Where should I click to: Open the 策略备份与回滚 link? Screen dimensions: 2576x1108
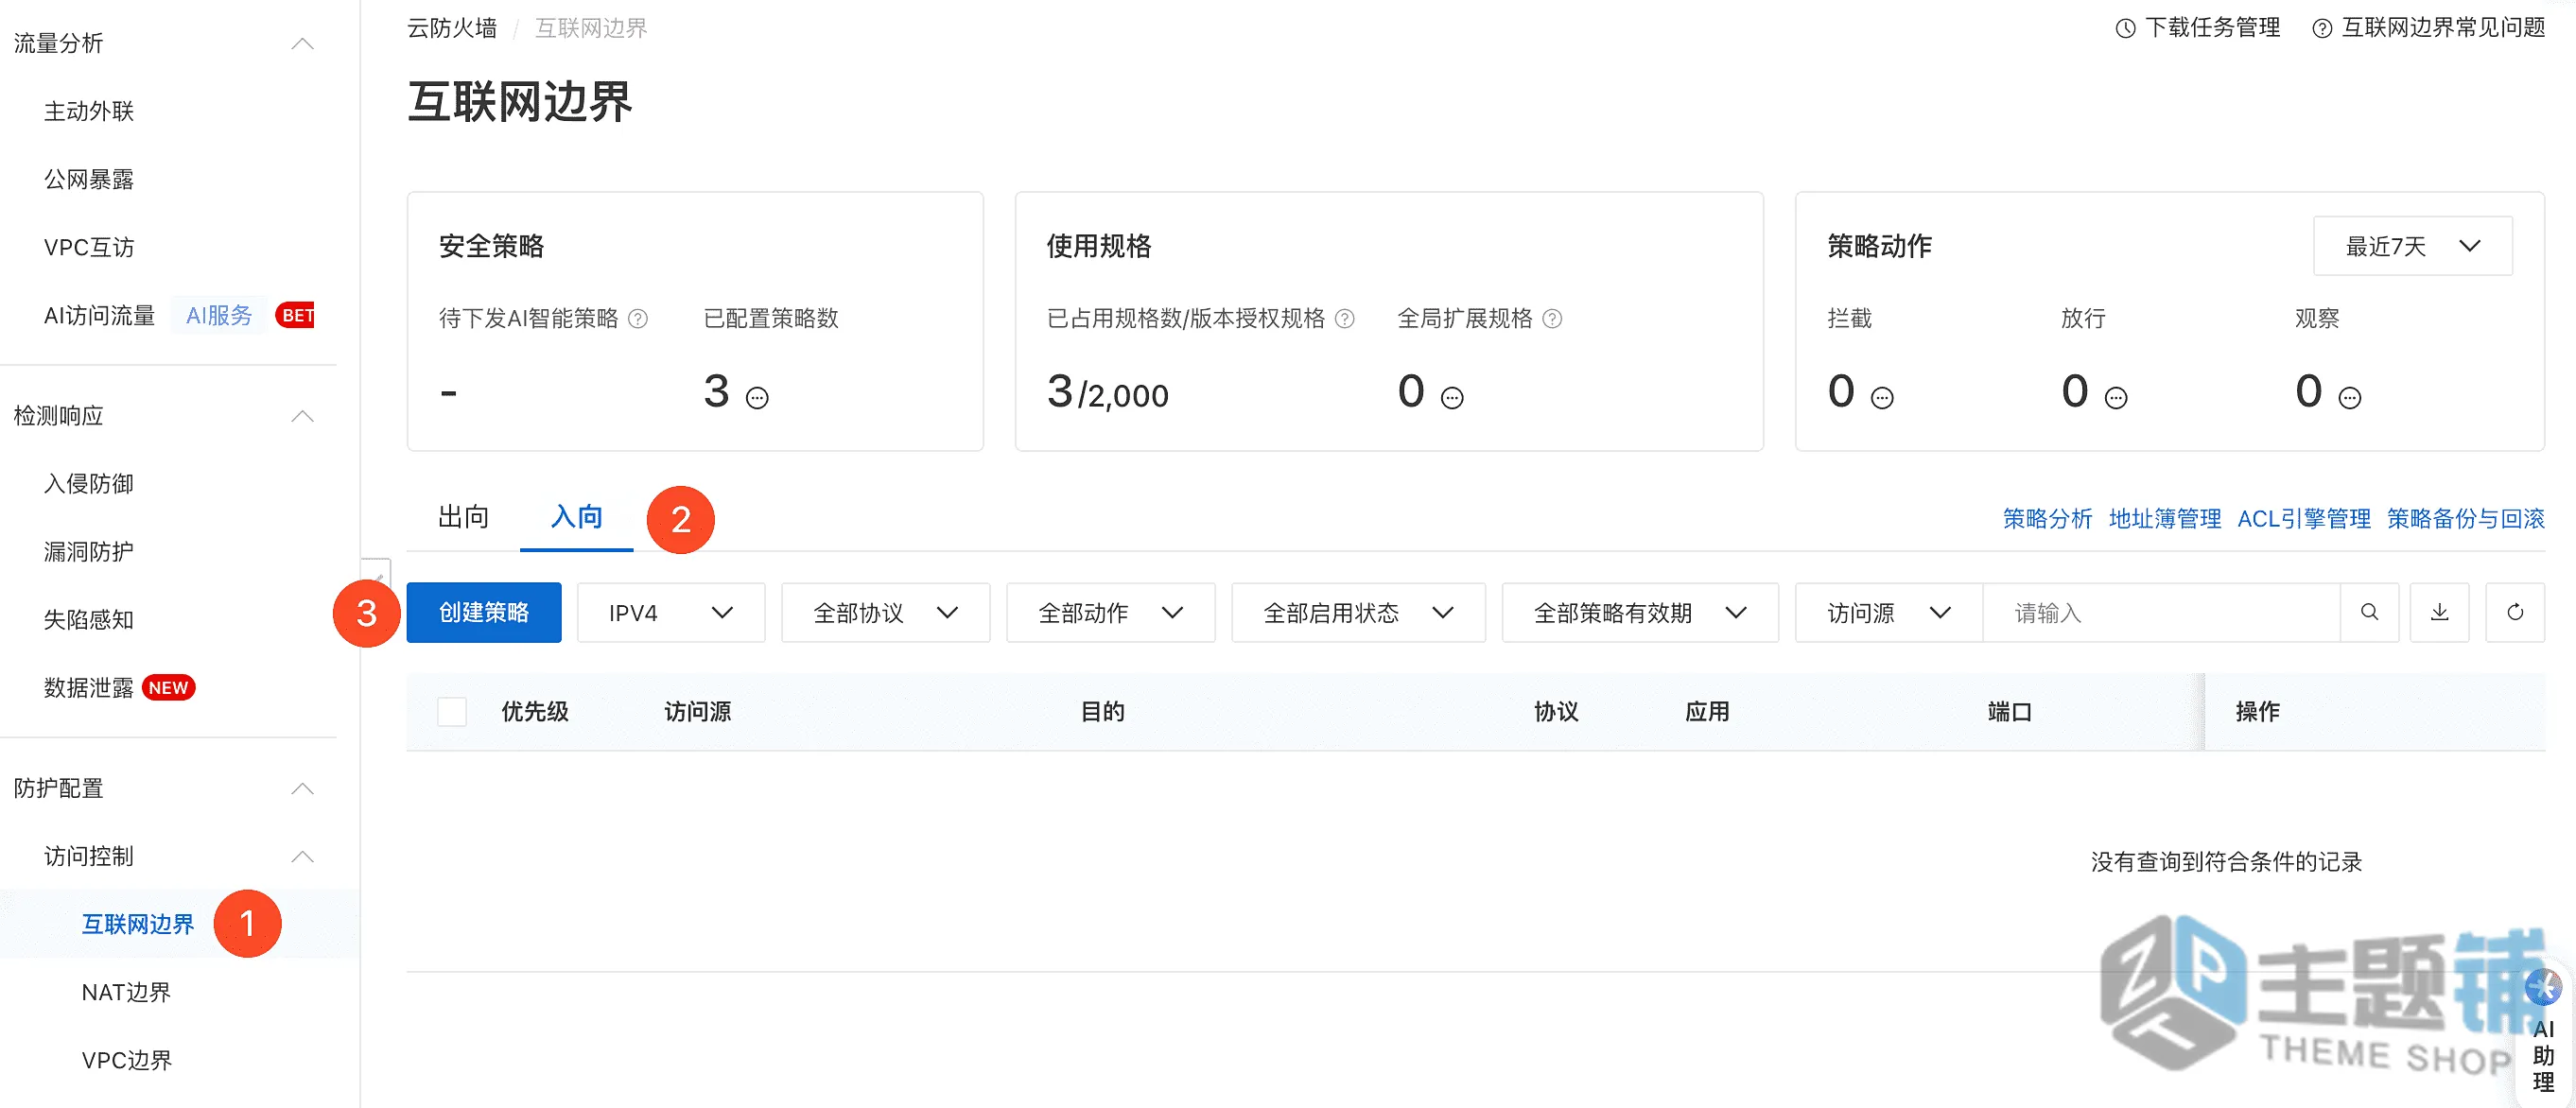pyautogui.click(x=2466, y=518)
